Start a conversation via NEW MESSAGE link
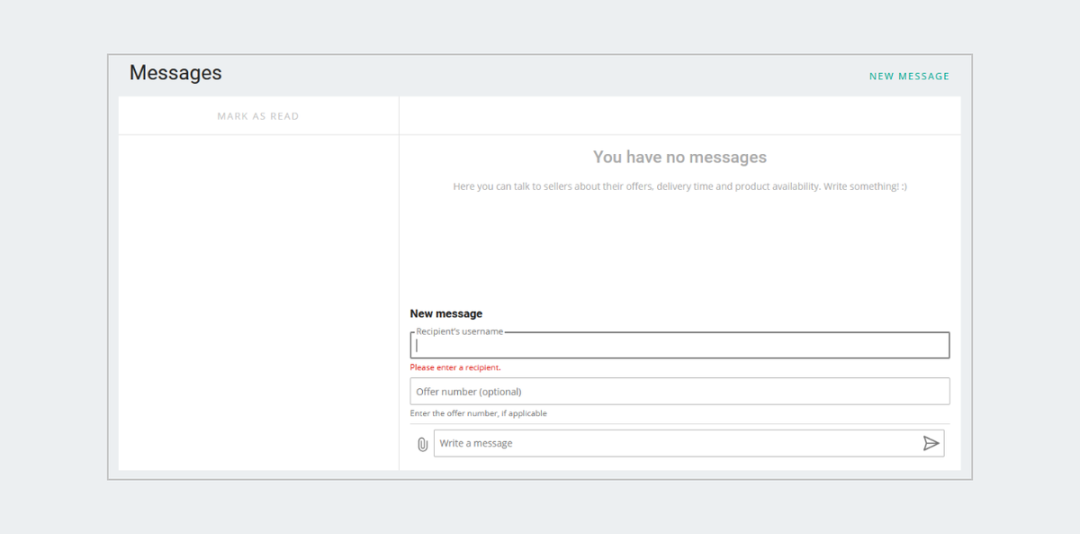Viewport: 1080px width, 534px height. [x=909, y=76]
